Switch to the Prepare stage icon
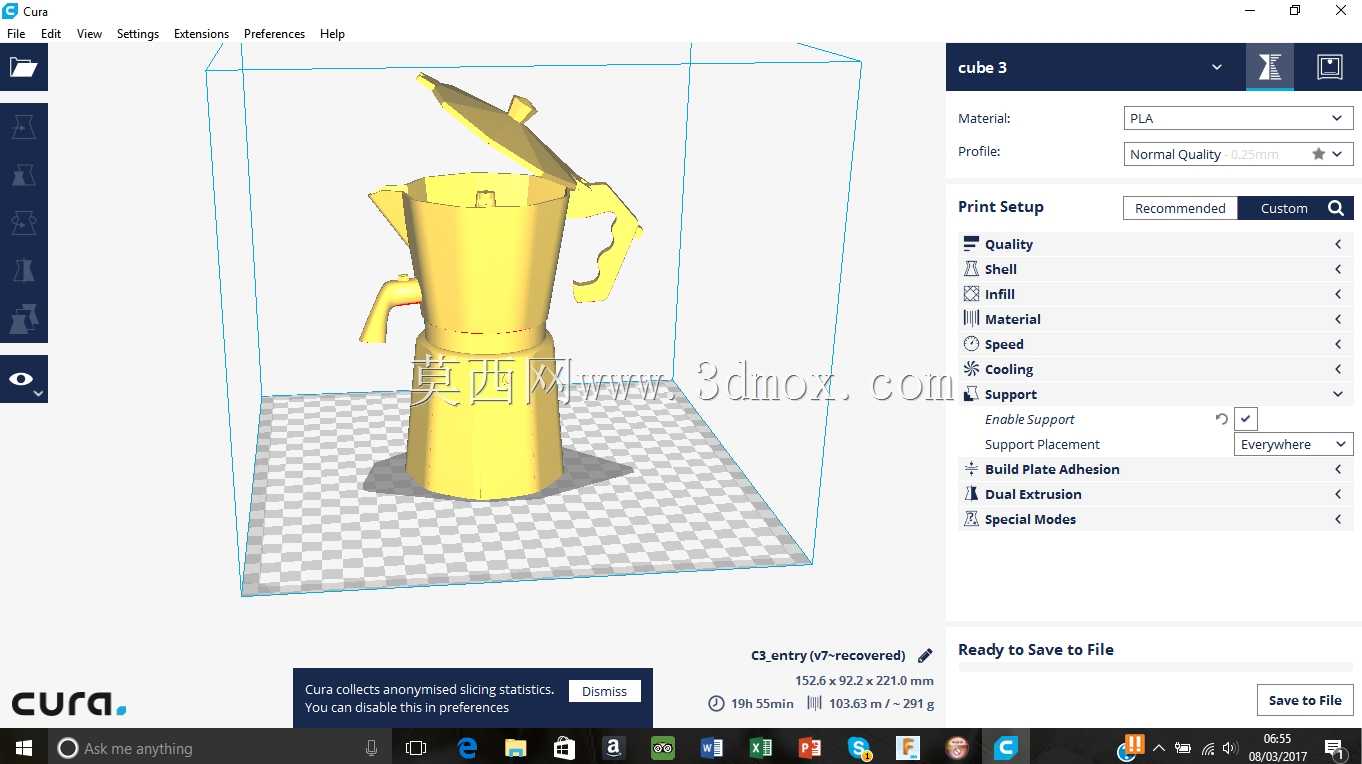The height and width of the screenshot is (764, 1362). [1270, 67]
